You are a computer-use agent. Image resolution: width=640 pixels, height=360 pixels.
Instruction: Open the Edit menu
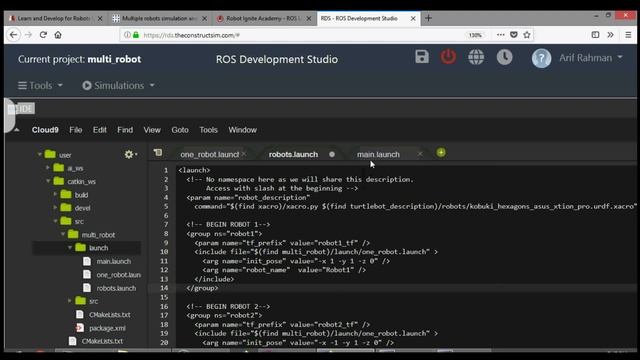coord(100,130)
